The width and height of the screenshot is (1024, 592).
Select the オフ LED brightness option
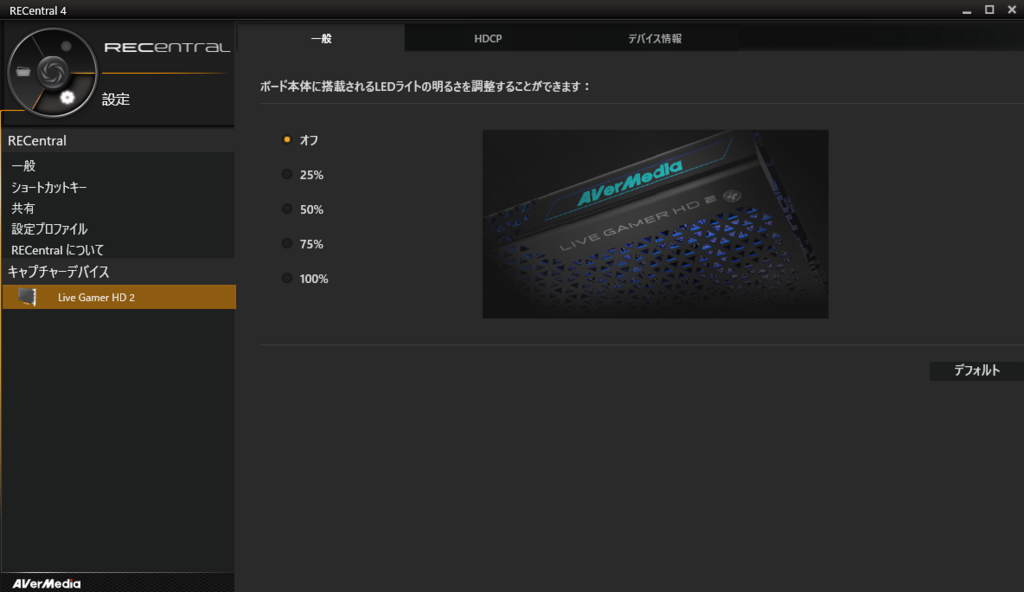coord(287,140)
